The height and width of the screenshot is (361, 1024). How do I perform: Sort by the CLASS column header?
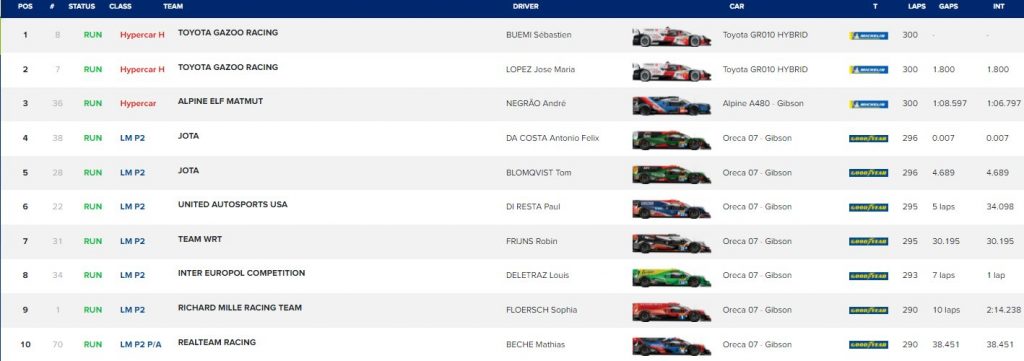120,7
